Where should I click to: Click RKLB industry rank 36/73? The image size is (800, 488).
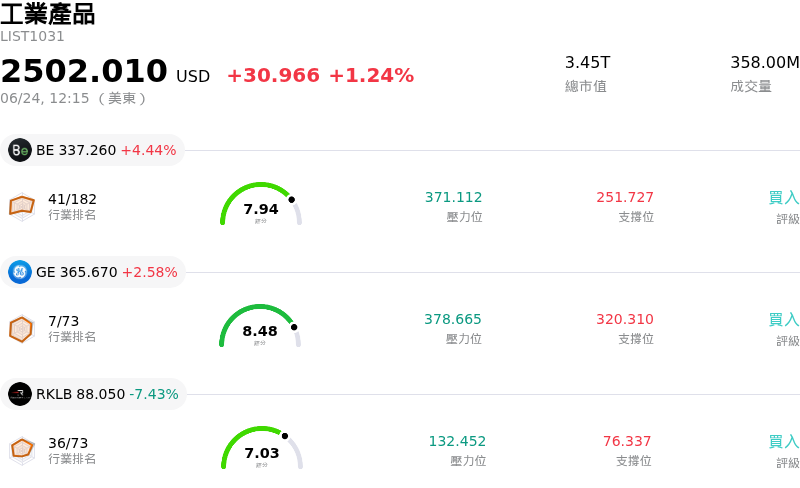pyautogui.click(x=68, y=443)
